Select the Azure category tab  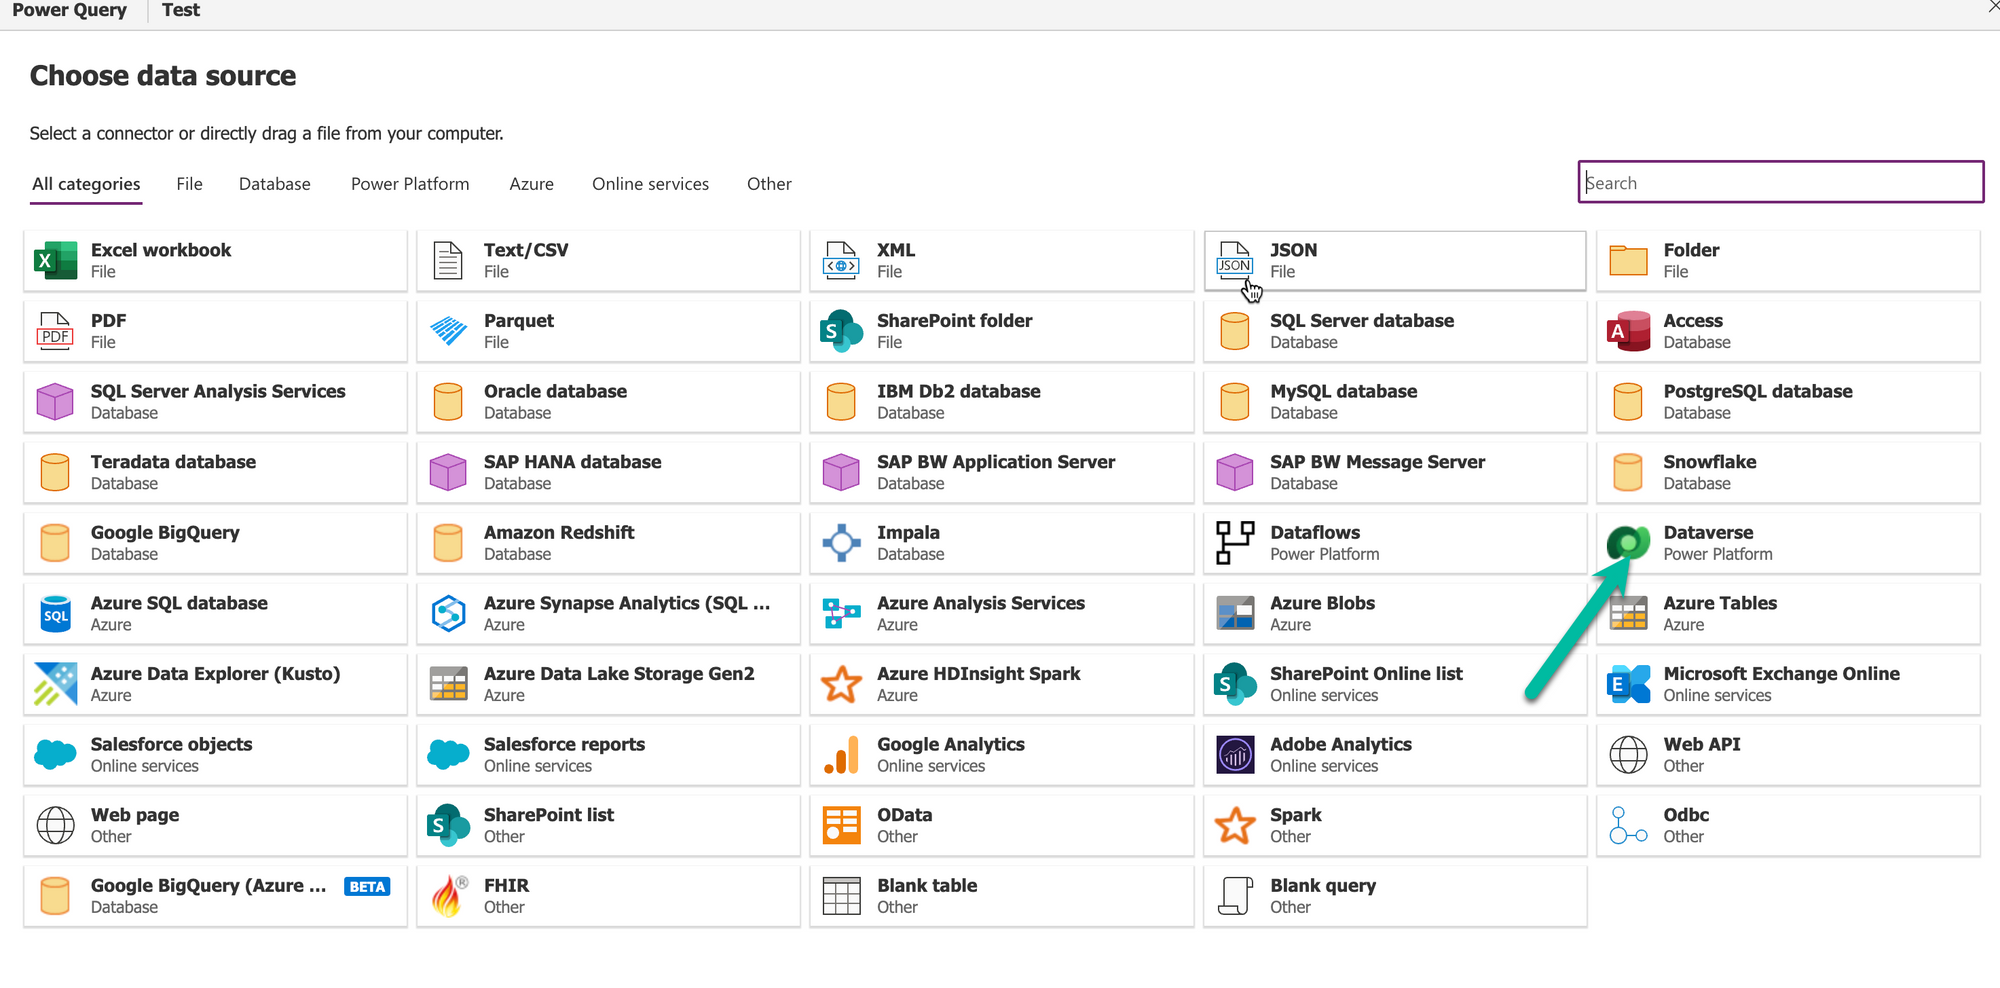[531, 184]
